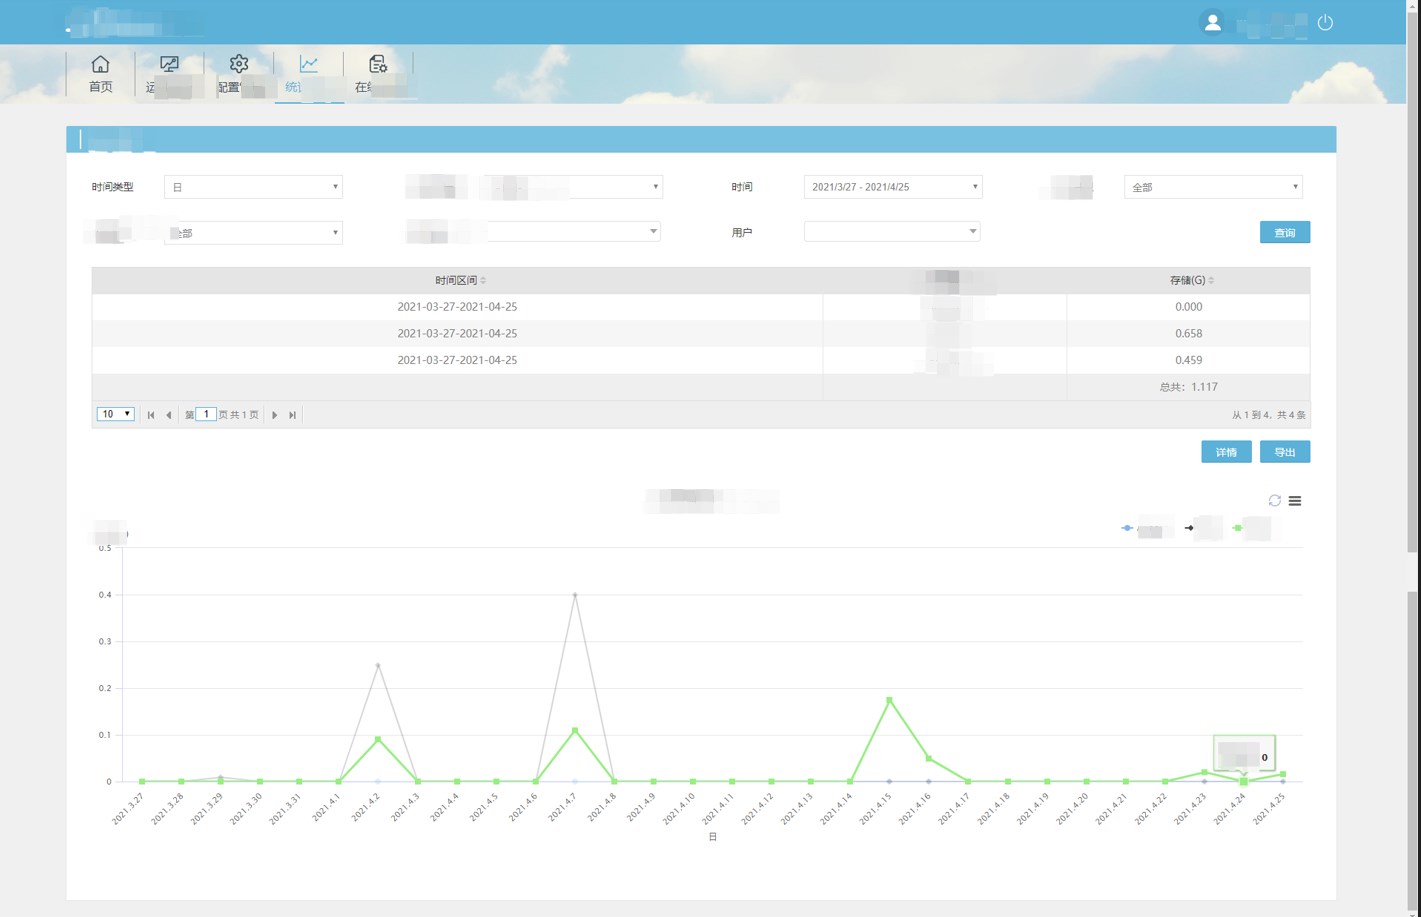Open the top-right 全部 dropdown

point(1213,187)
